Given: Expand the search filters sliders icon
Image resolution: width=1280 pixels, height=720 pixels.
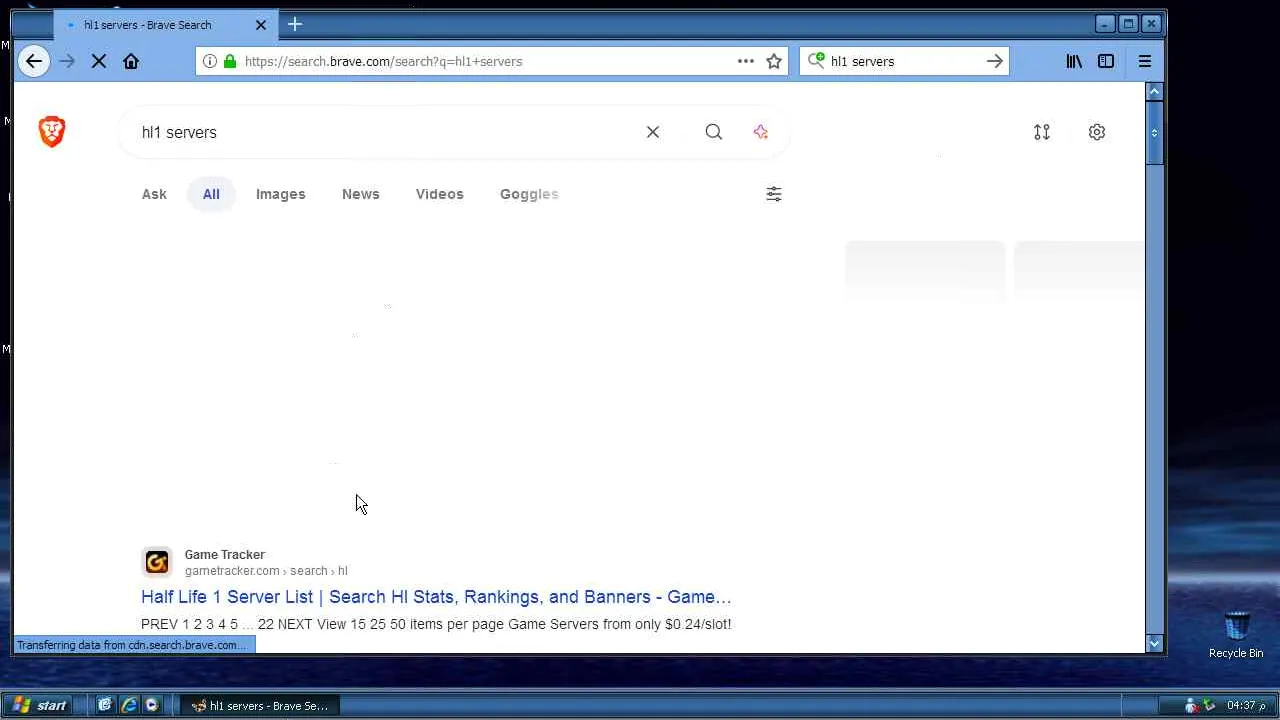Looking at the screenshot, I should coord(774,194).
